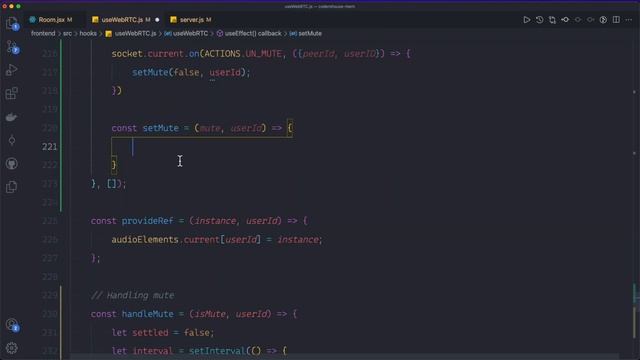Click 'let settled = false;' line
The height and width of the screenshot is (360, 640).
coord(162,333)
